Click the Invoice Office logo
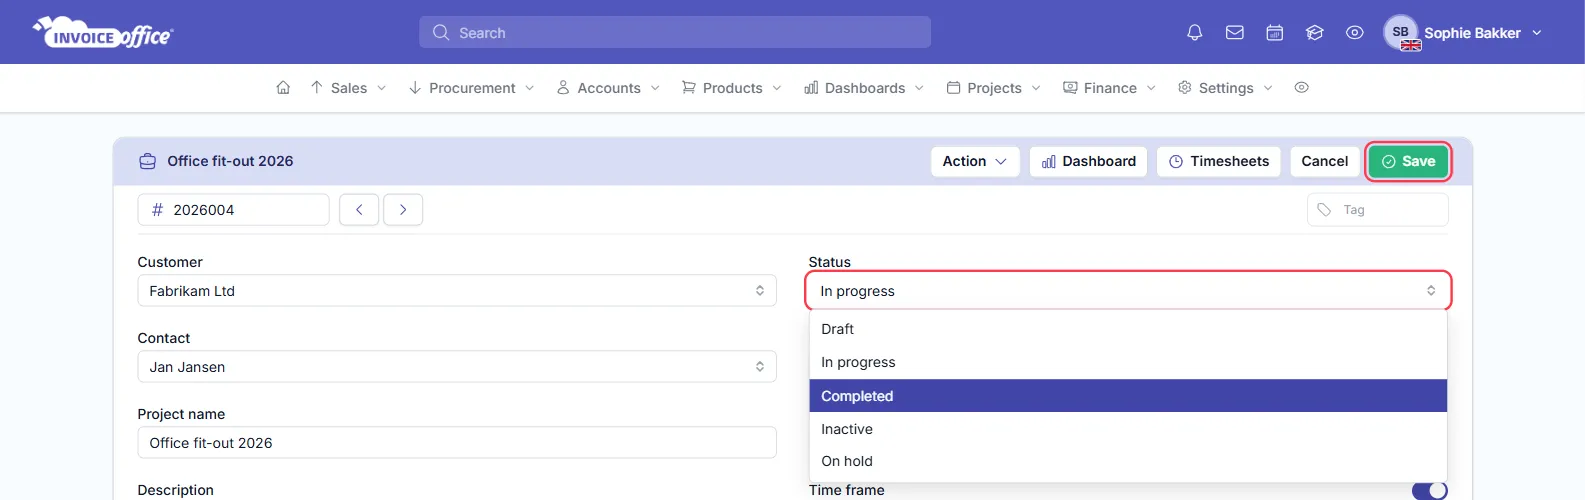 pos(103,32)
